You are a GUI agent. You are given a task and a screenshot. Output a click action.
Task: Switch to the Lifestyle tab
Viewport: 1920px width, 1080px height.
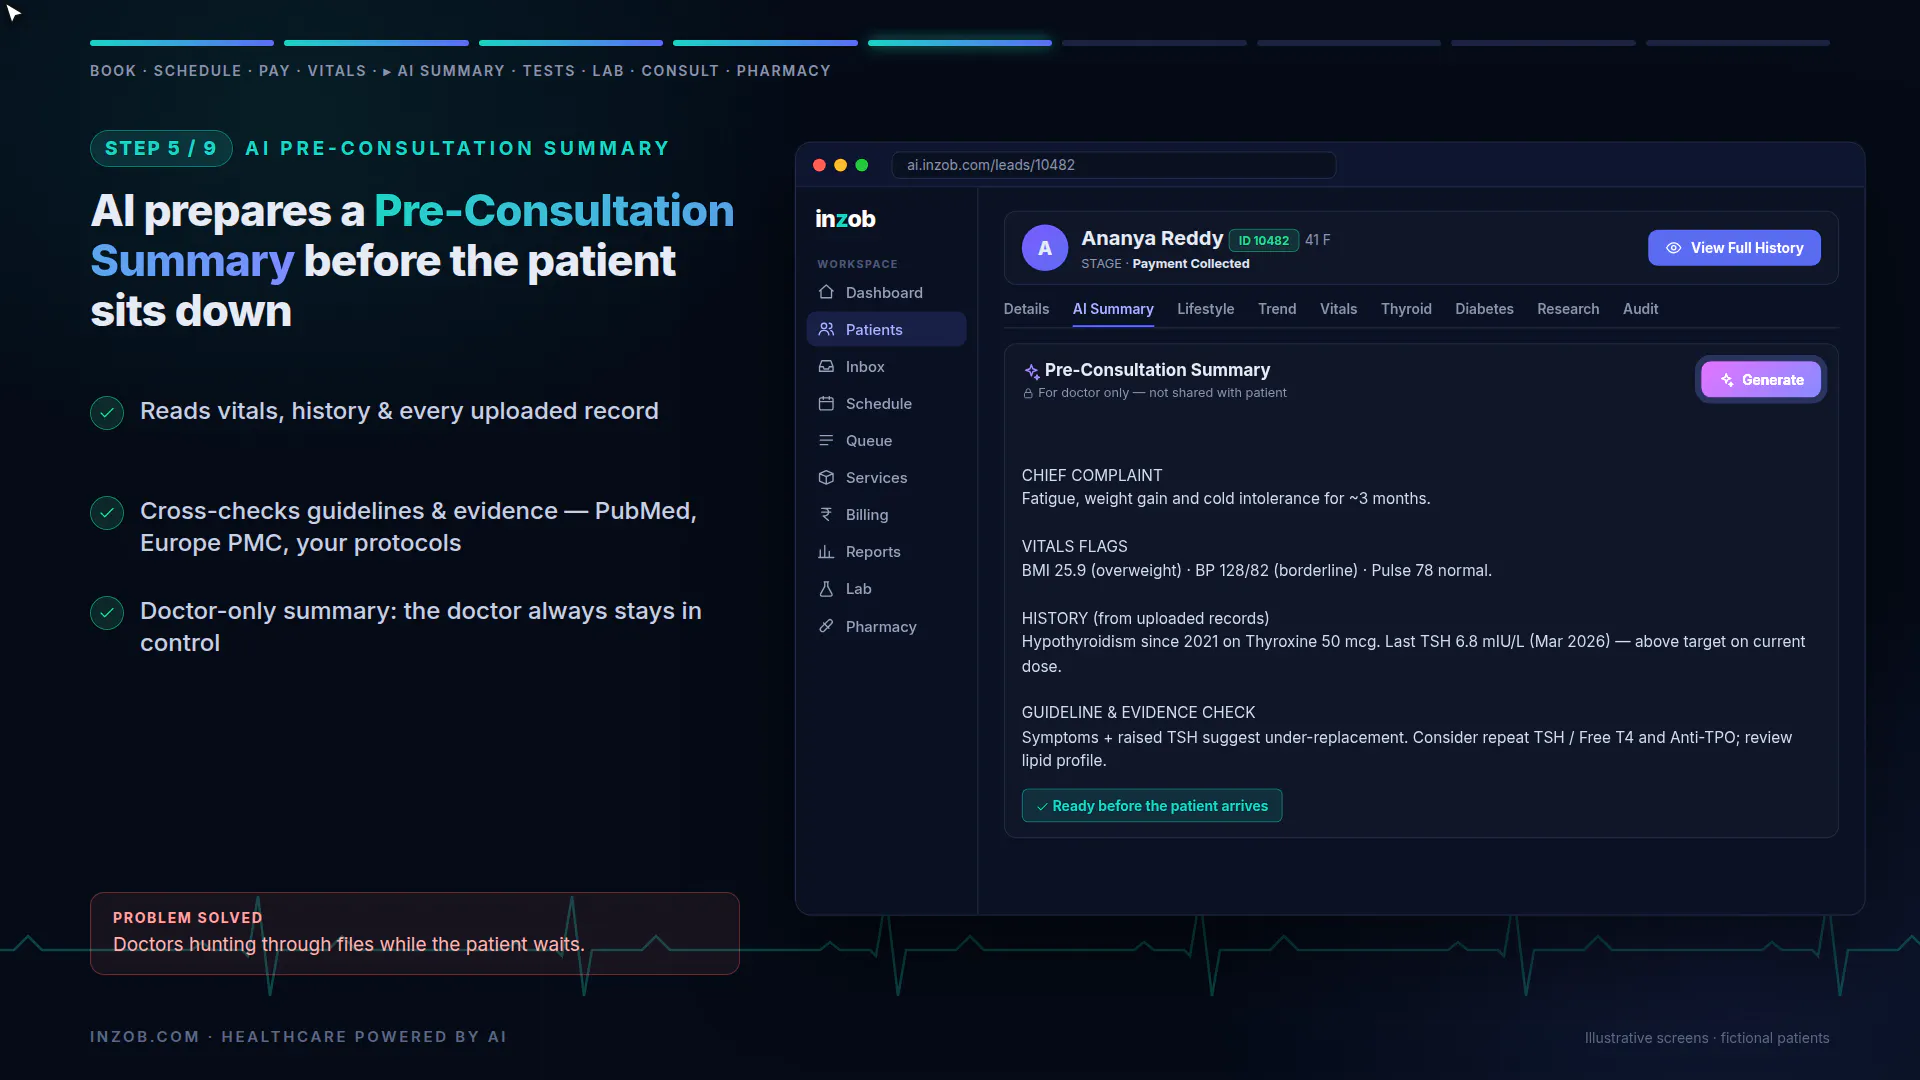[x=1205, y=309]
